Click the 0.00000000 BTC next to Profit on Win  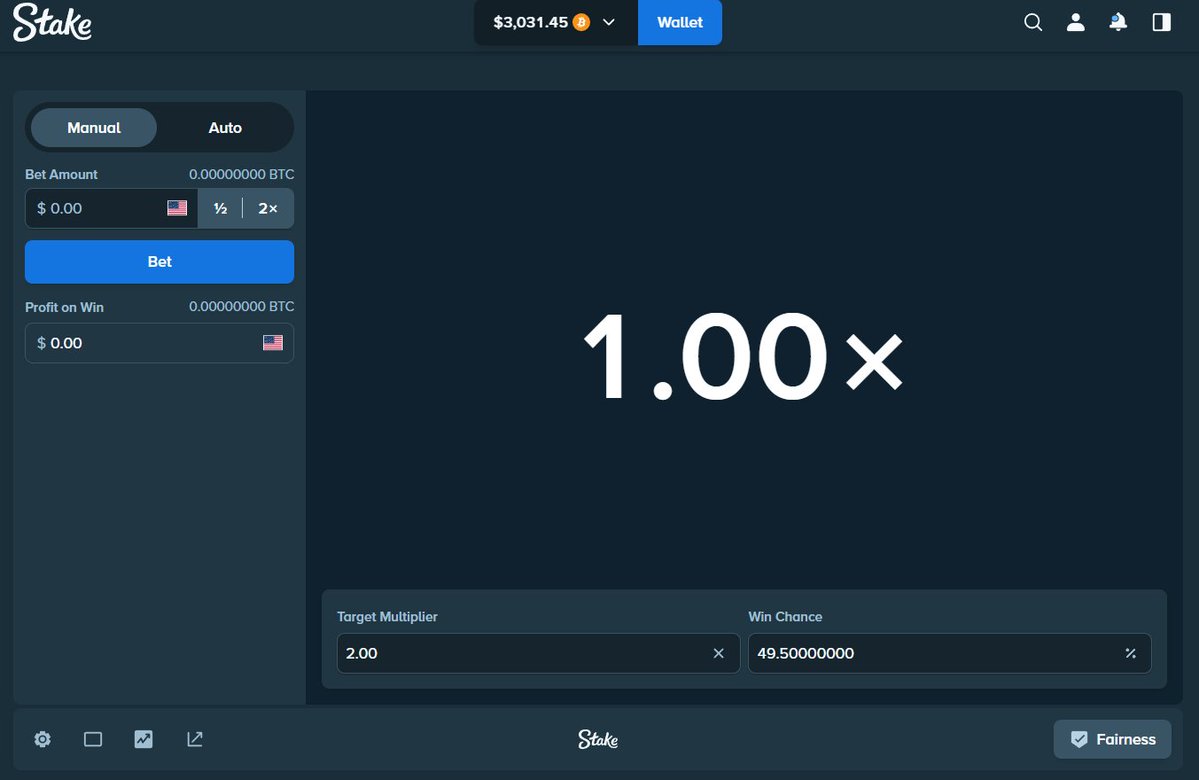pos(242,306)
